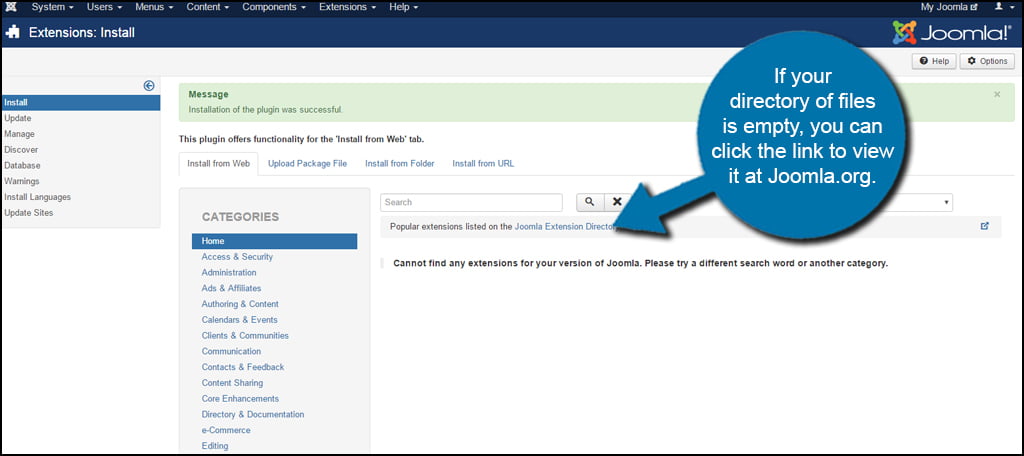Viewport: 1024px width, 456px height.
Task: Select Contacts & Feedback category
Action: (x=243, y=367)
